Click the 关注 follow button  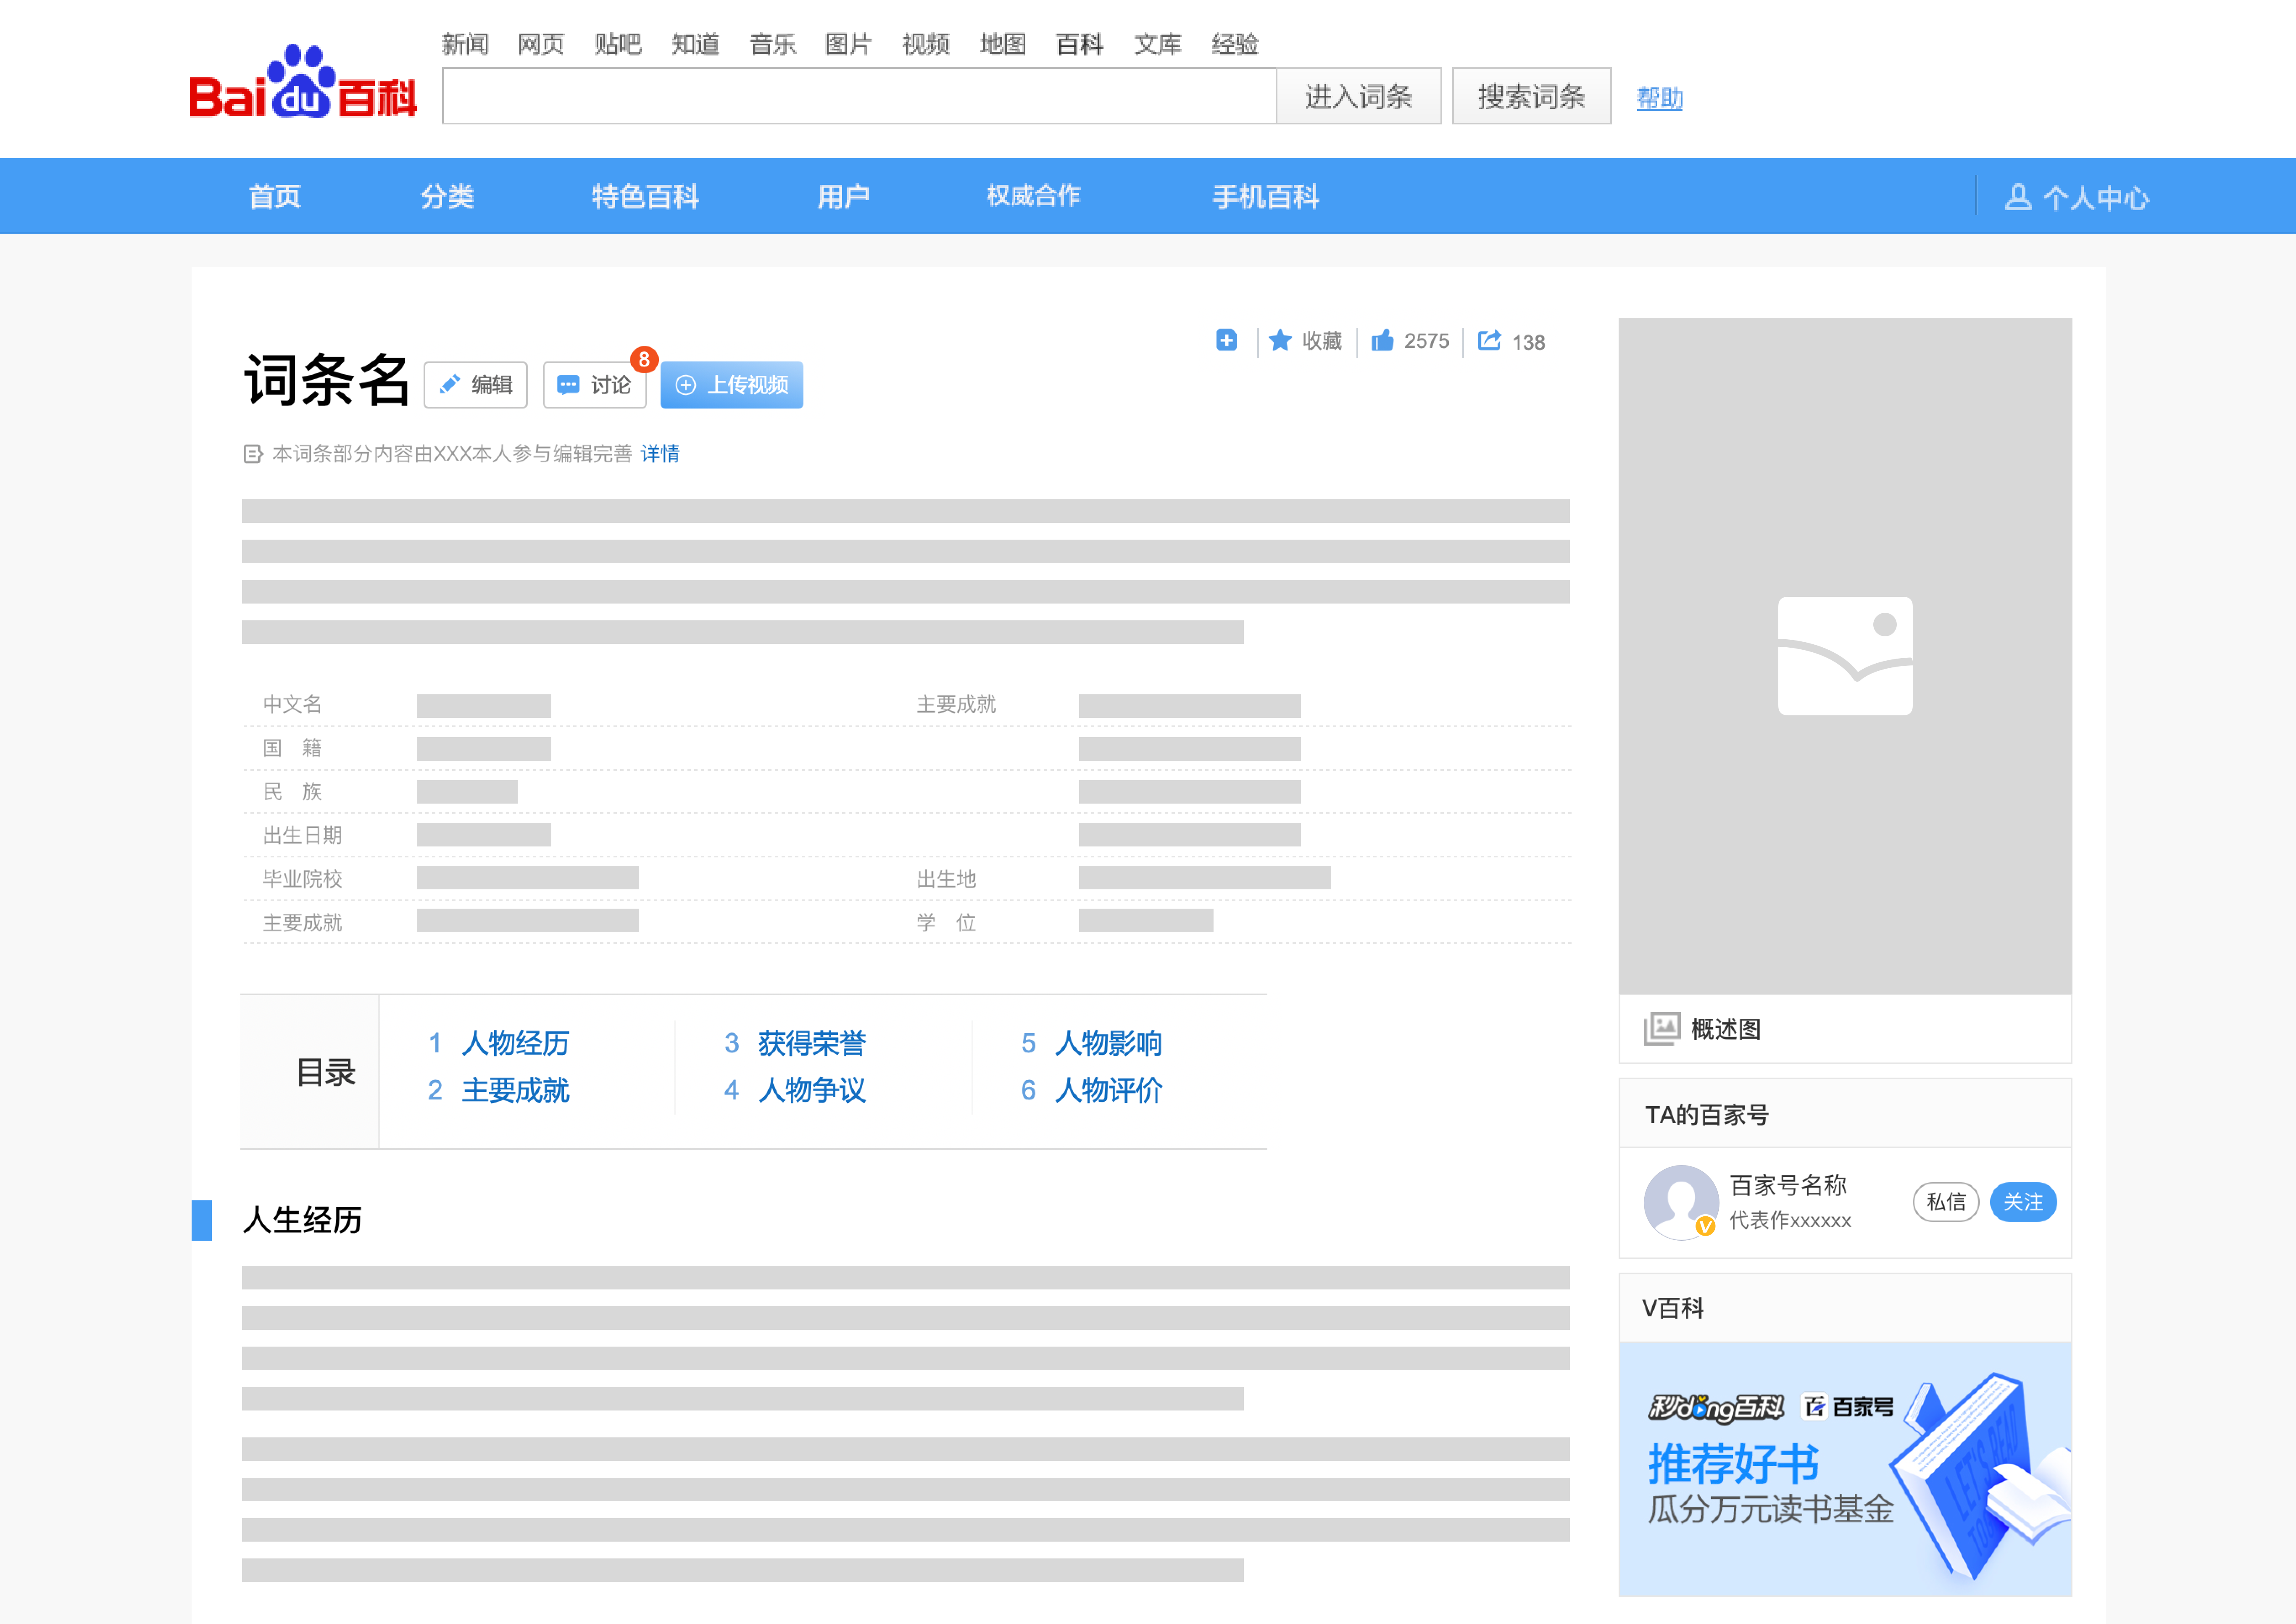pyautogui.click(x=2023, y=1201)
